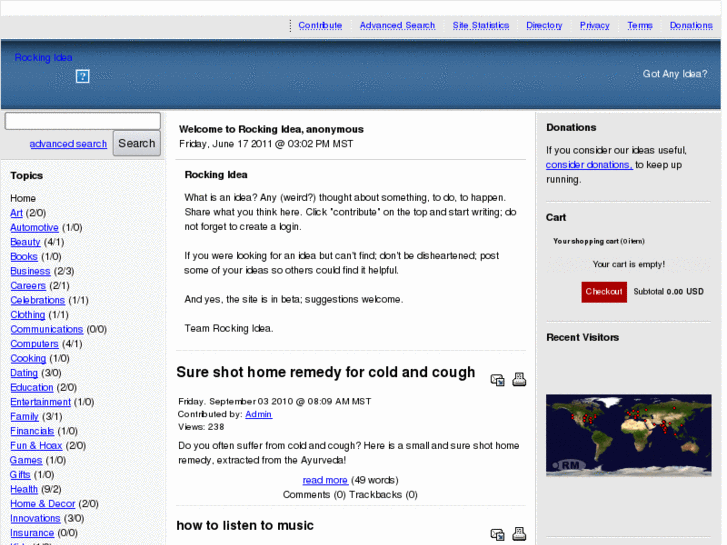Open the Rocking Idea site title link

pos(43,58)
